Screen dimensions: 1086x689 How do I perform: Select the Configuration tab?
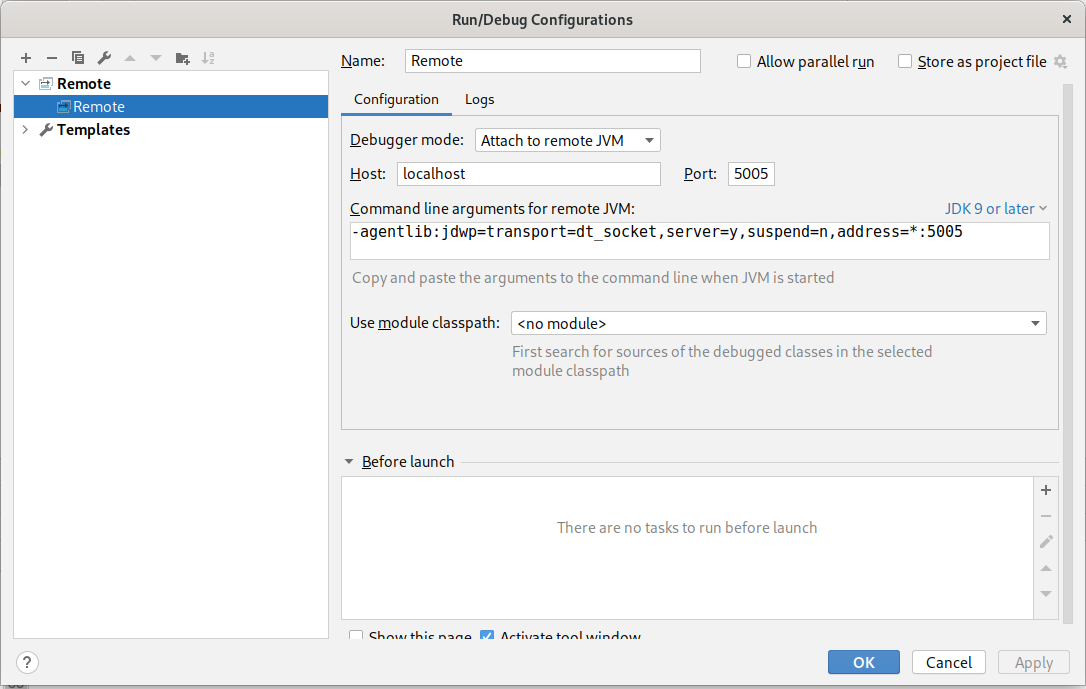(396, 99)
